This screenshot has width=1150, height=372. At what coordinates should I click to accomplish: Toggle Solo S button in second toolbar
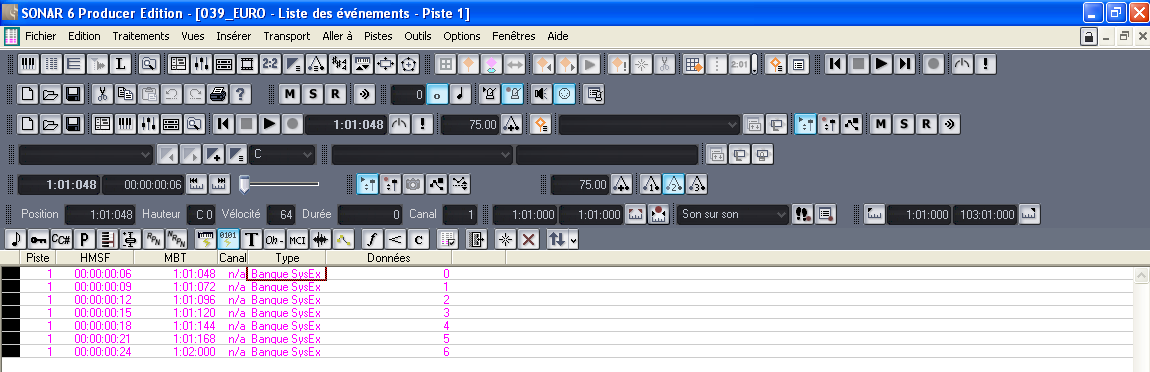312,94
